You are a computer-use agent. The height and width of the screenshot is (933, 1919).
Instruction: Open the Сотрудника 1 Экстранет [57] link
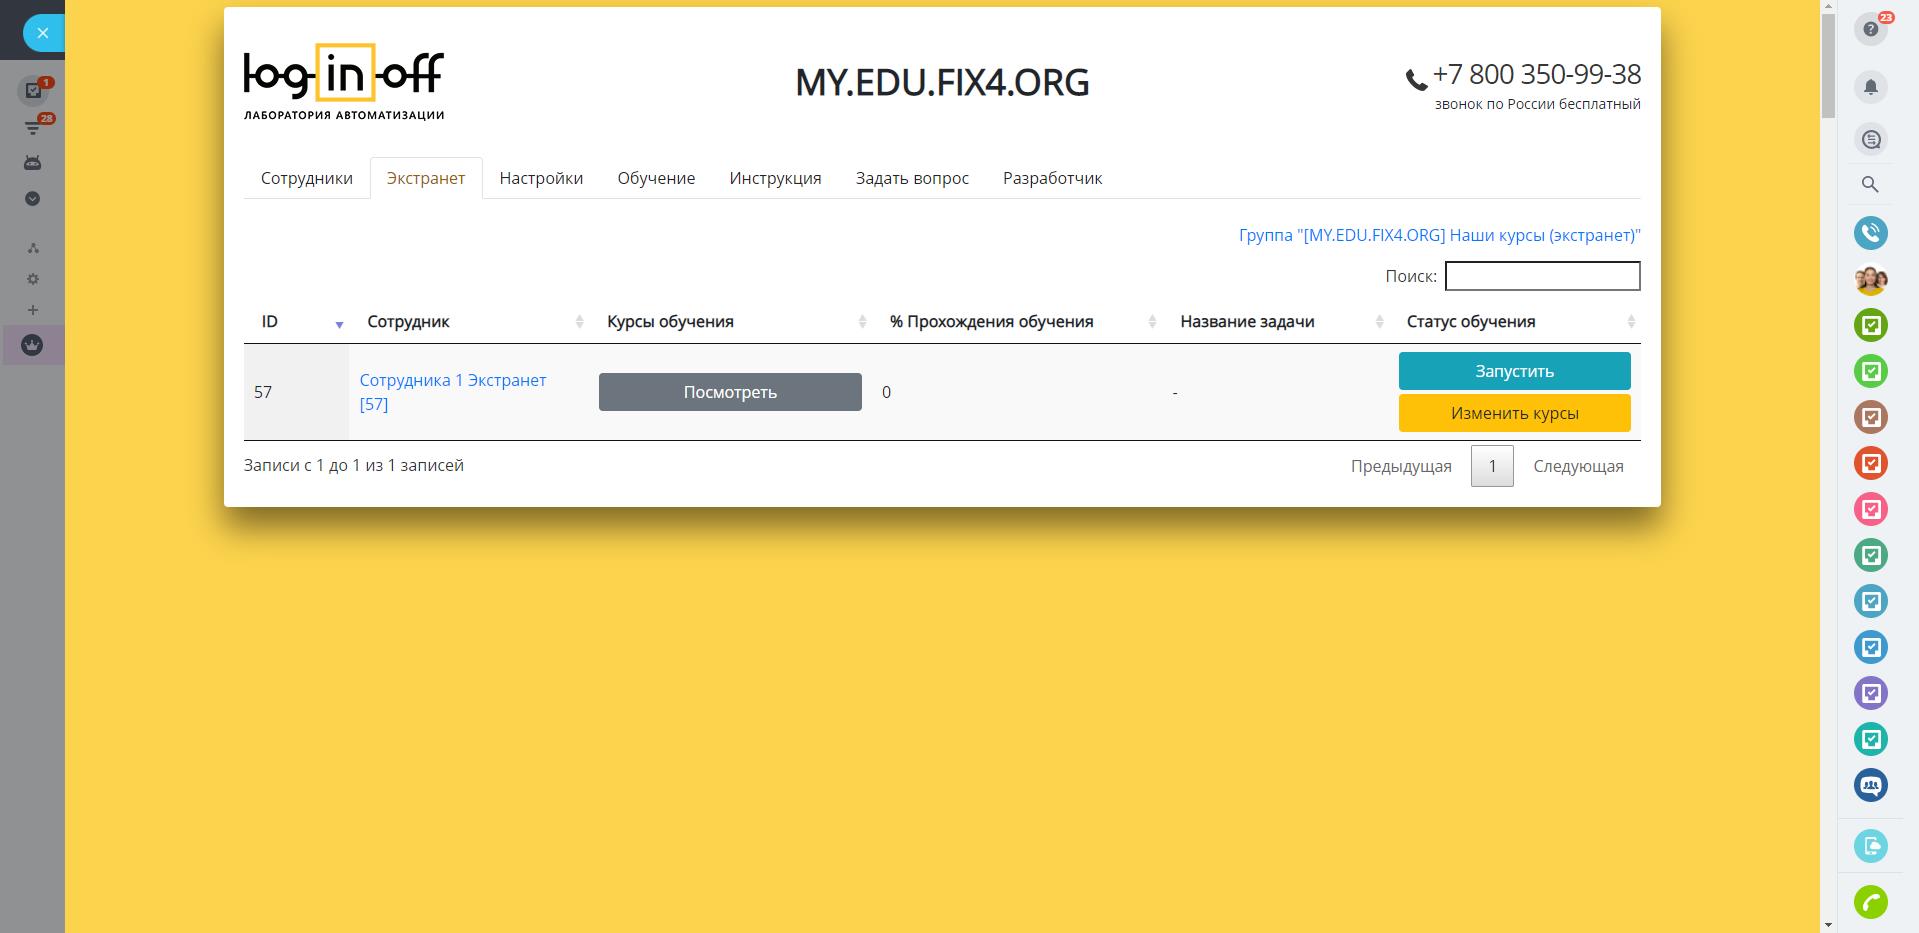point(453,392)
